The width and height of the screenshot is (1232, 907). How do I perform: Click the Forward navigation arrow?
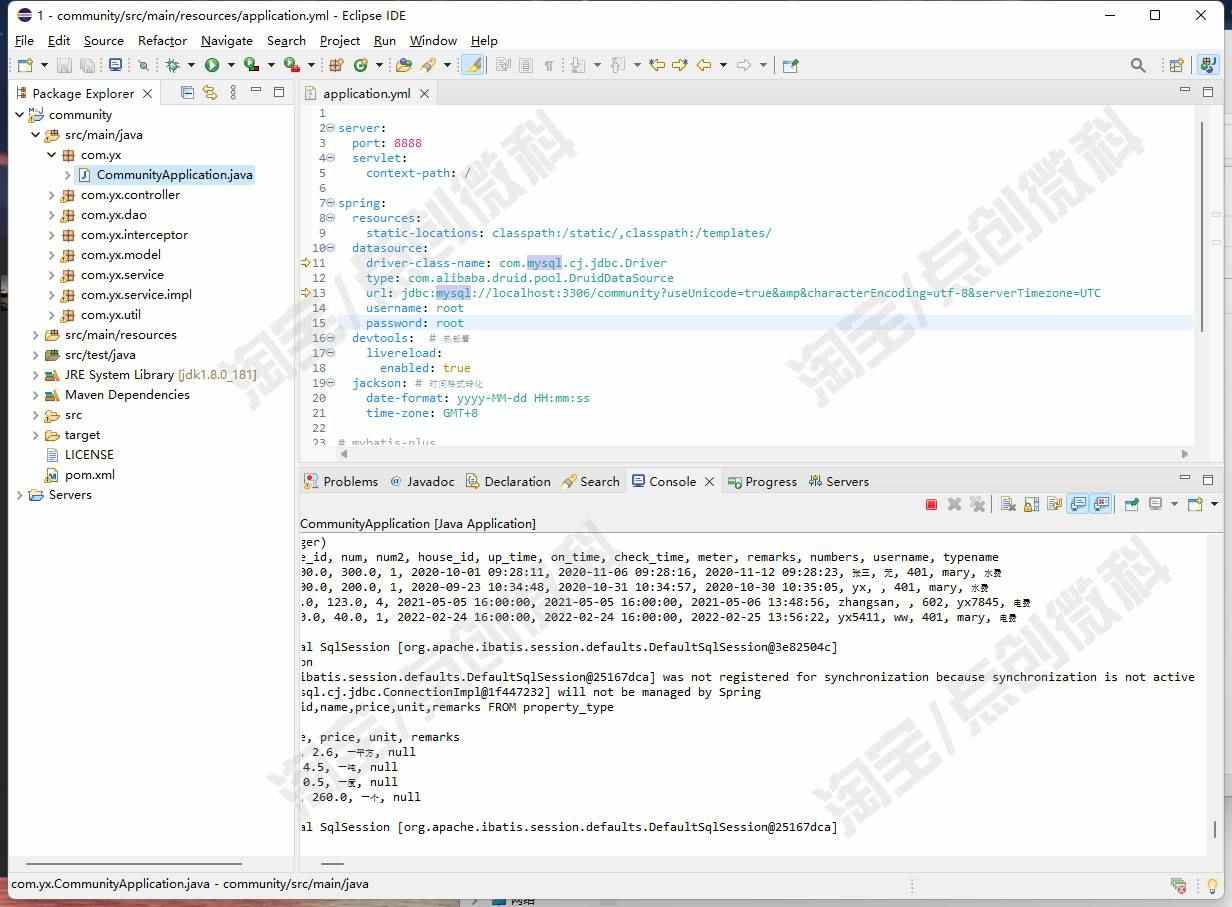pyautogui.click(x=744, y=65)
